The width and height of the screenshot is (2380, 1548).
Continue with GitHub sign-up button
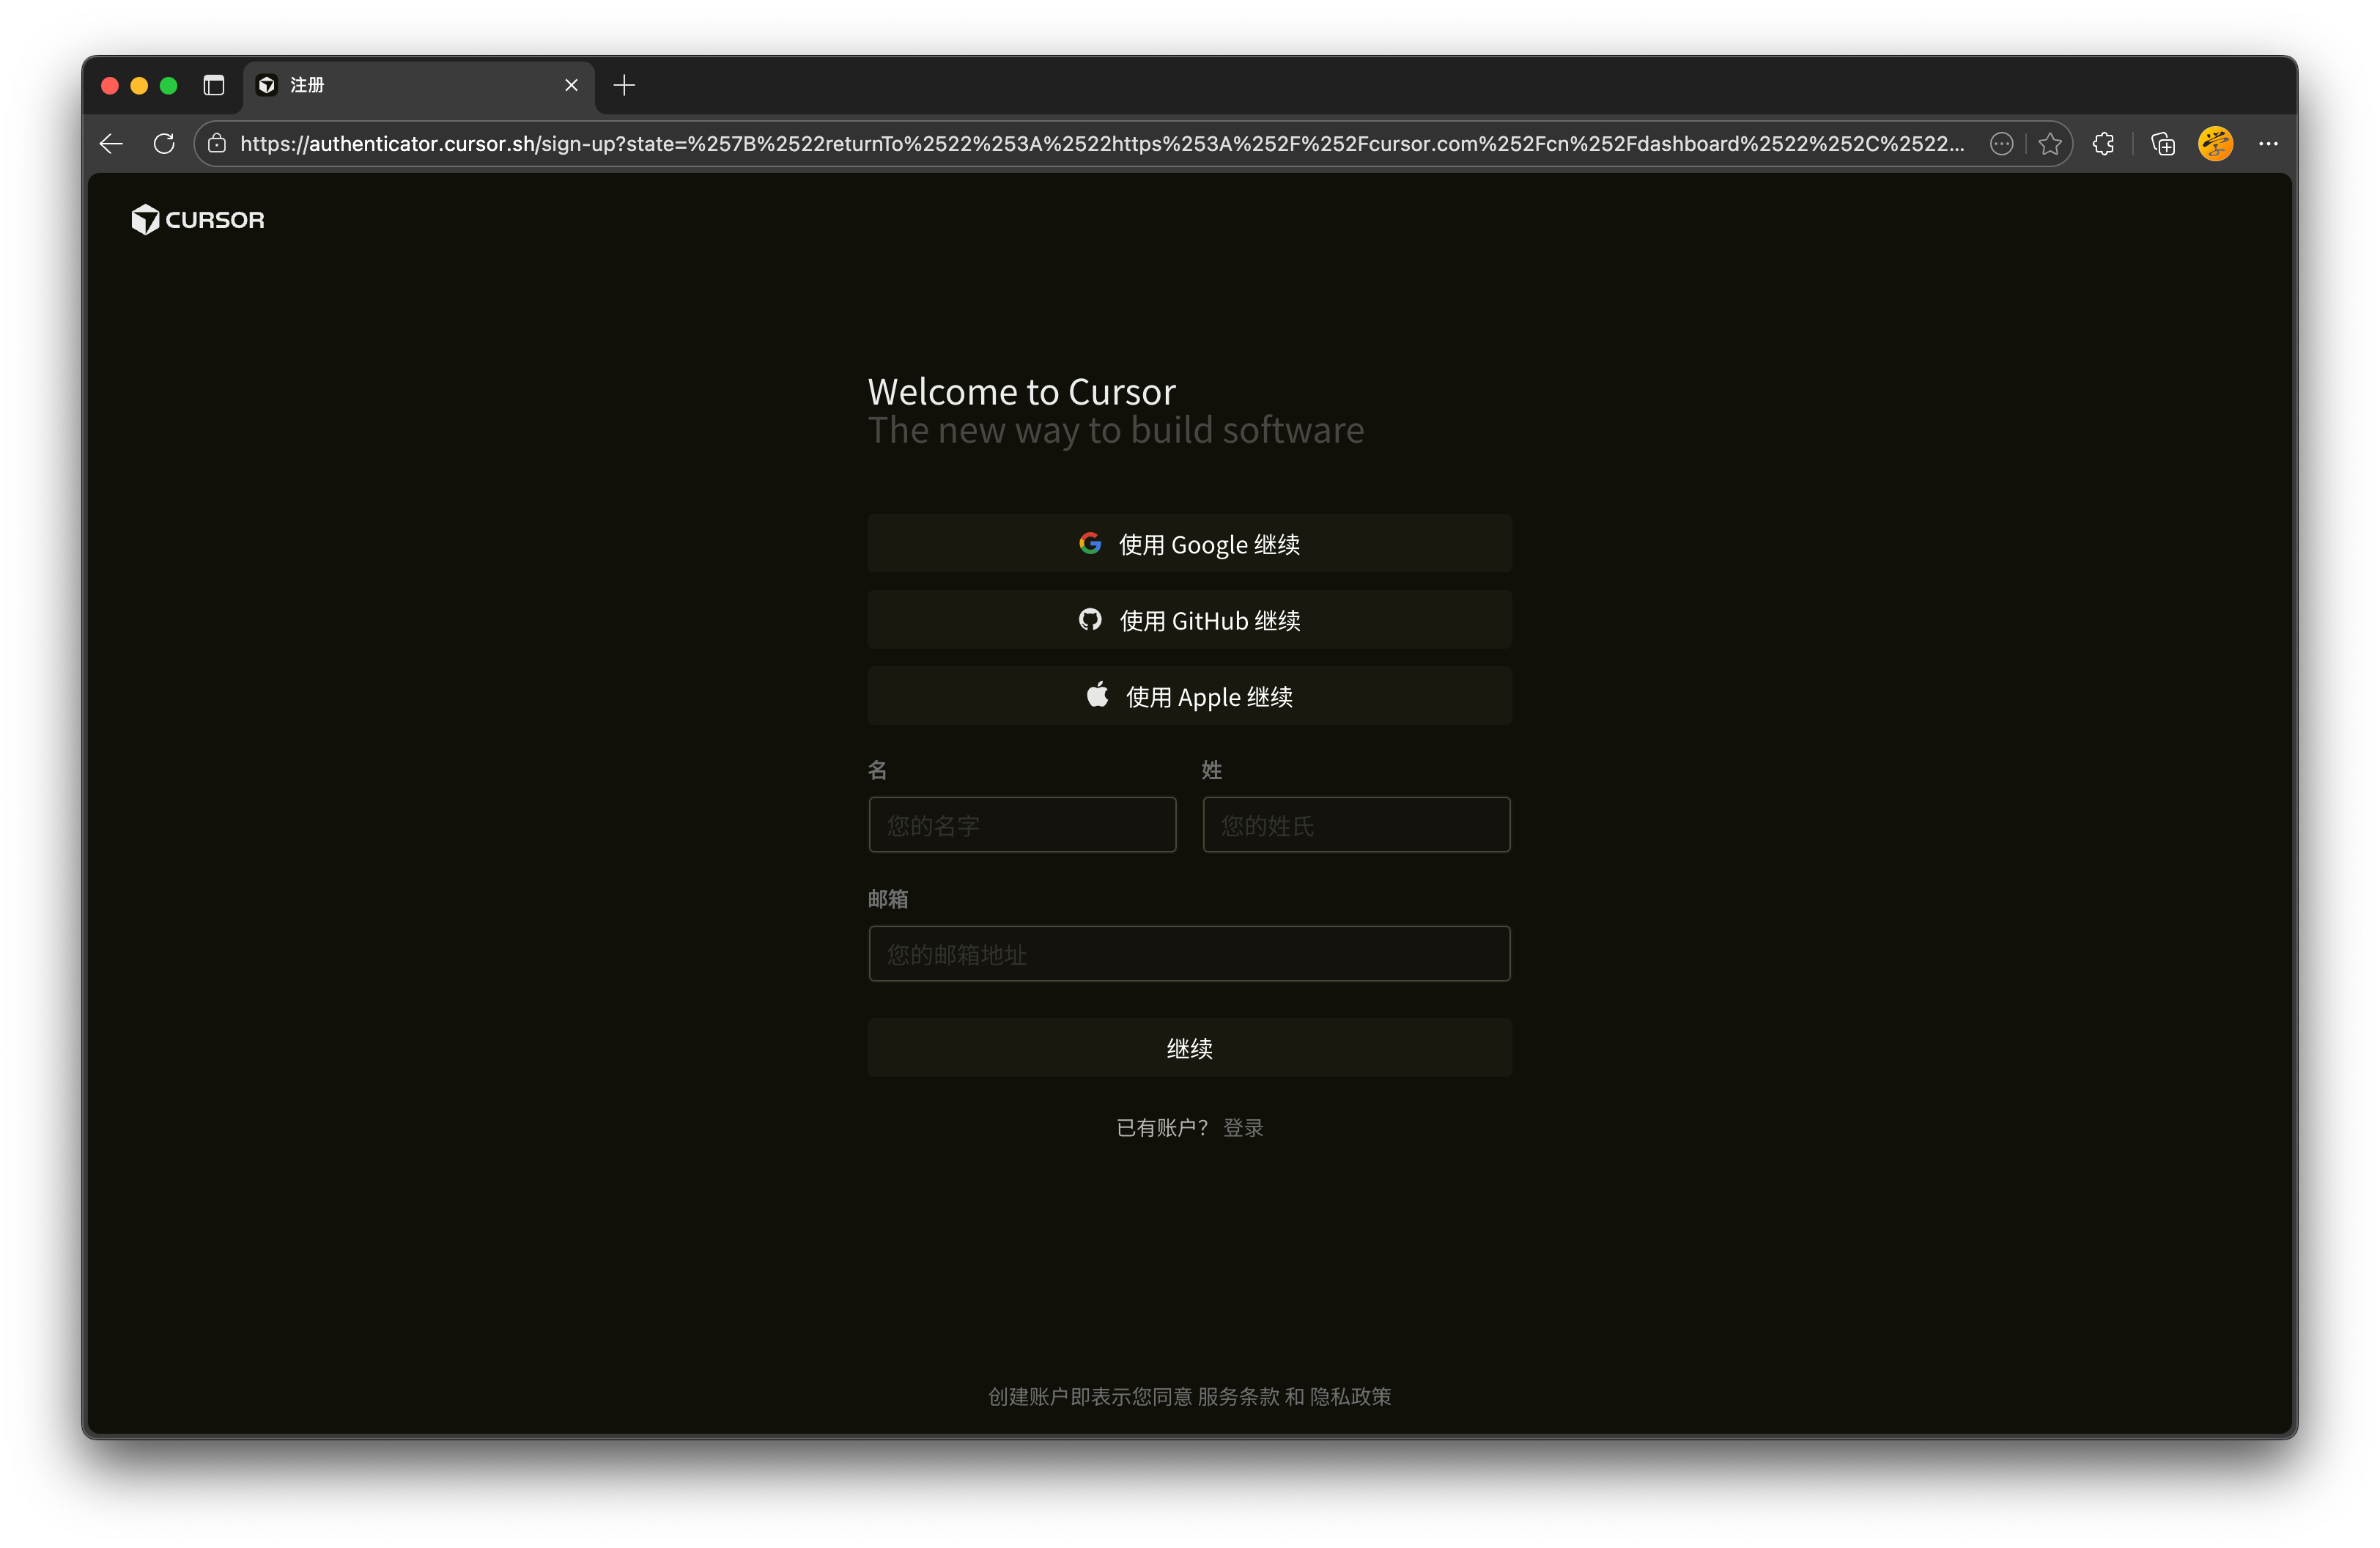(1189, 620)
